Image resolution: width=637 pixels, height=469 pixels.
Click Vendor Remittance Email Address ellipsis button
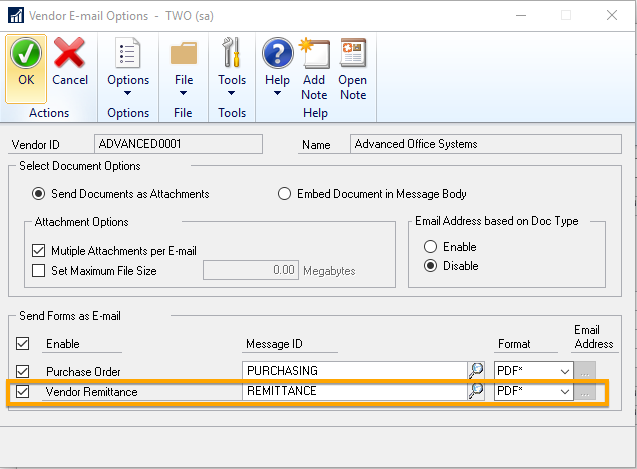(585, 391)
